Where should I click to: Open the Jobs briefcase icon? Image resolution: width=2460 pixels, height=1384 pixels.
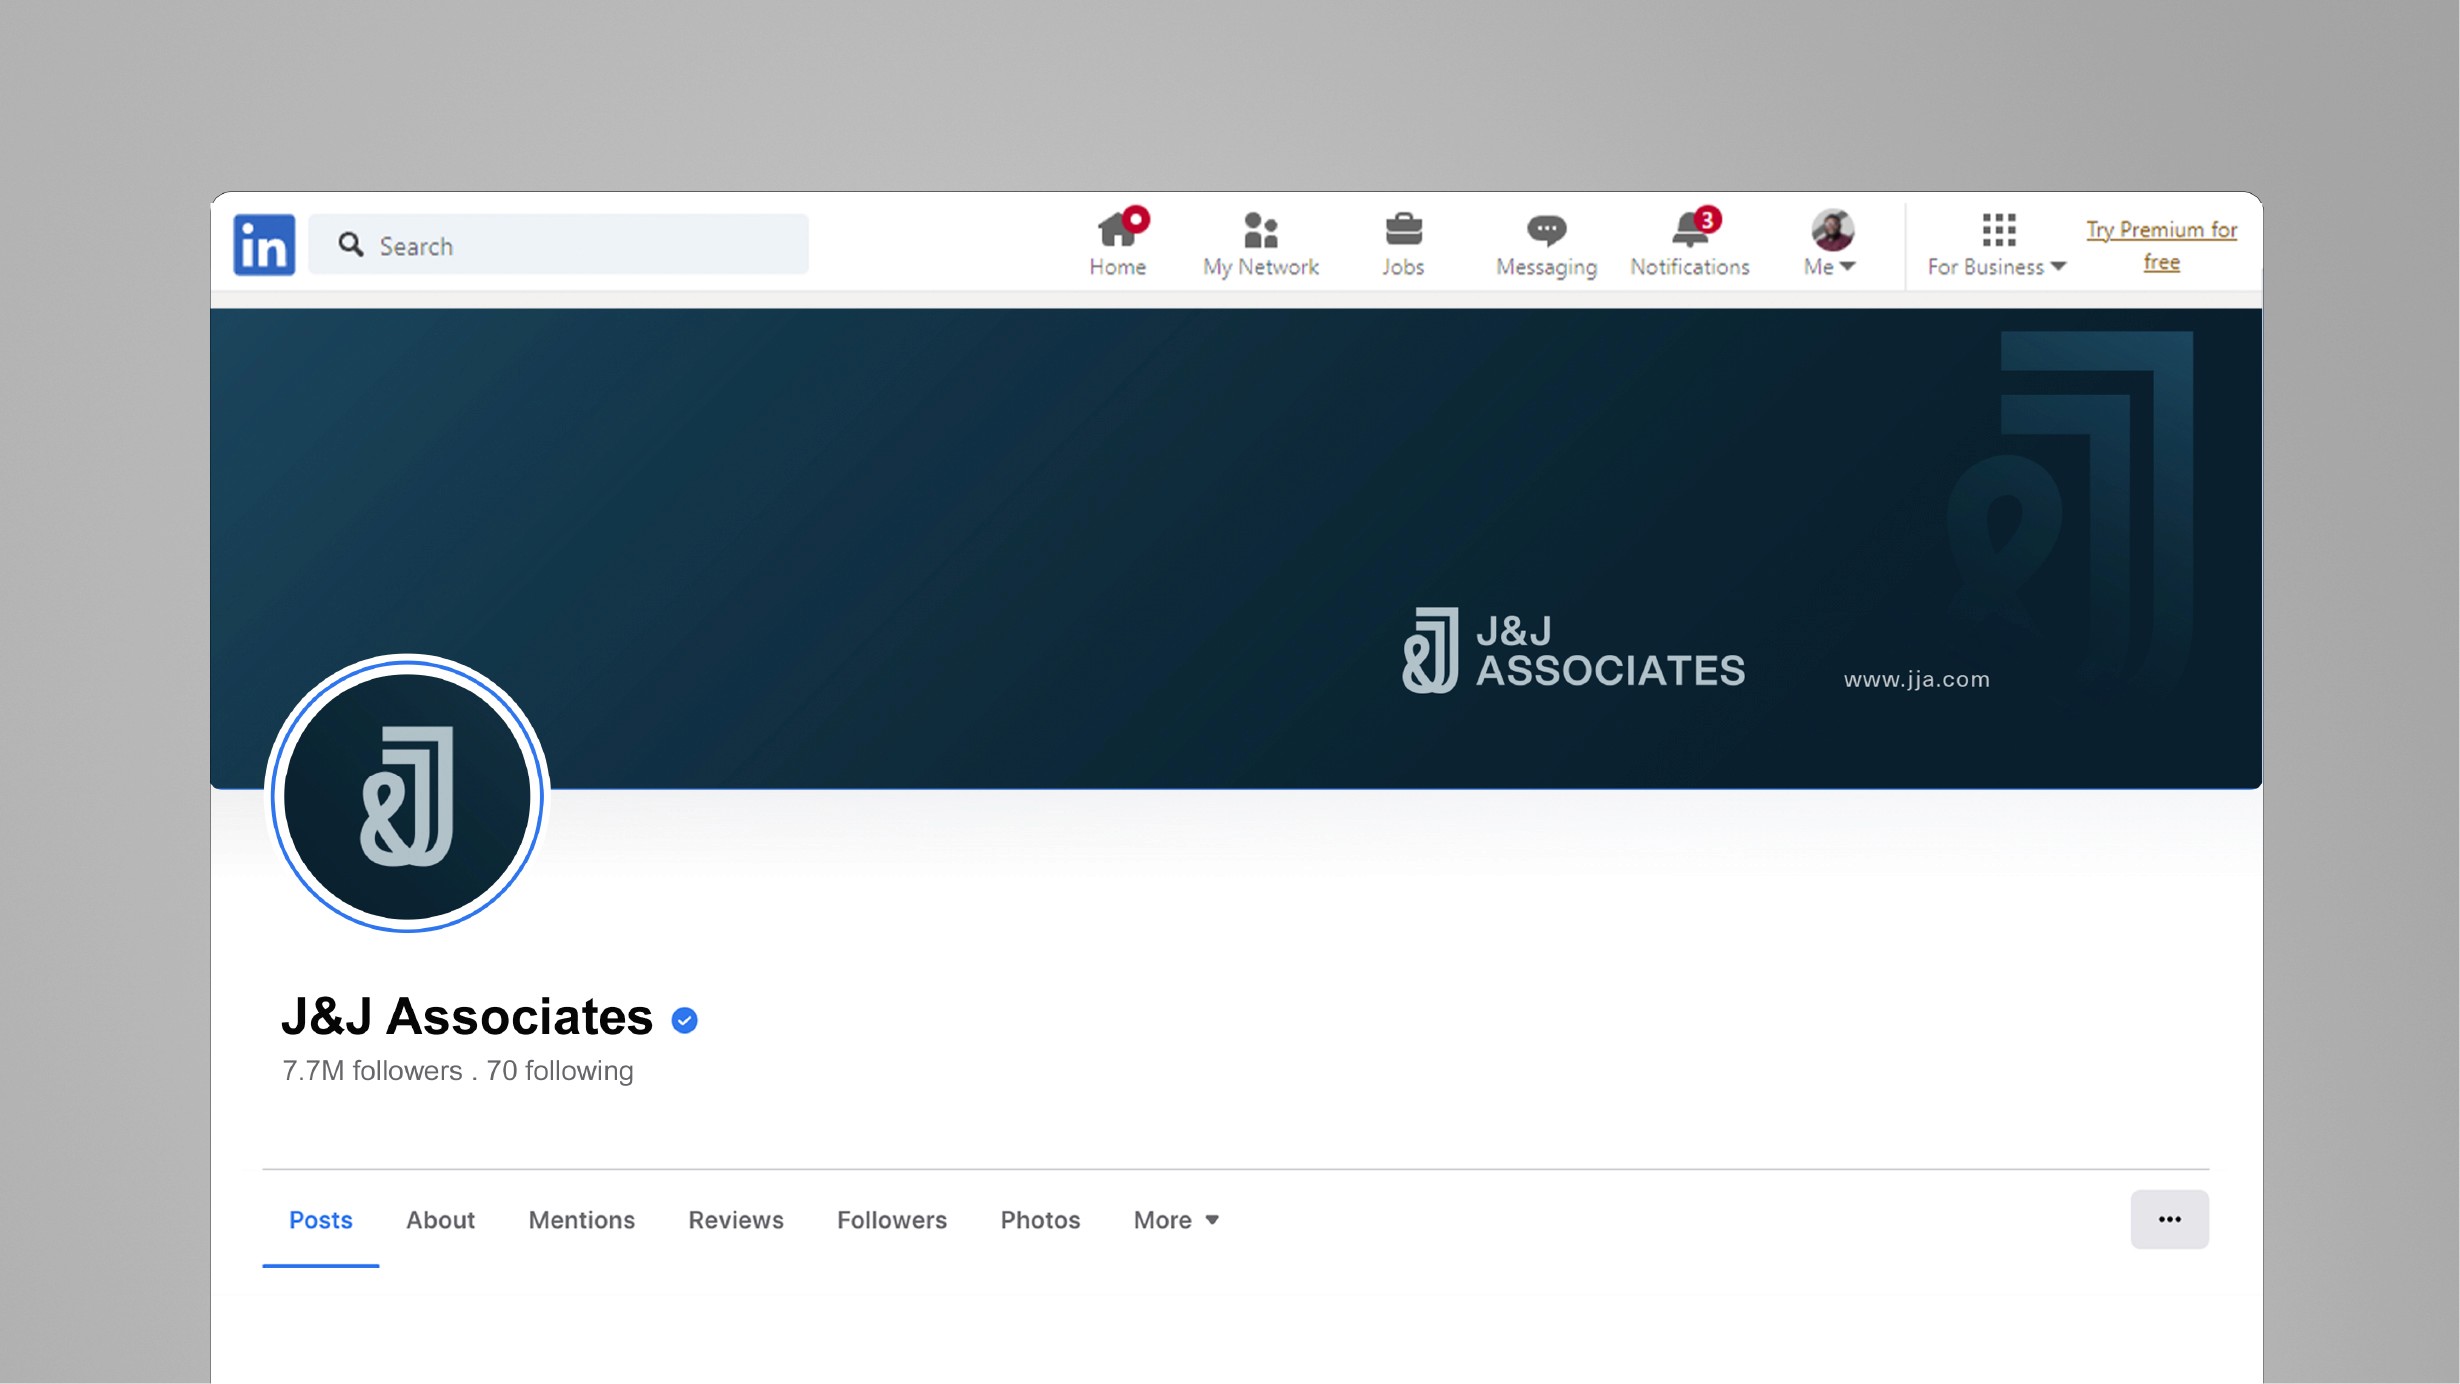point(1403,230)
